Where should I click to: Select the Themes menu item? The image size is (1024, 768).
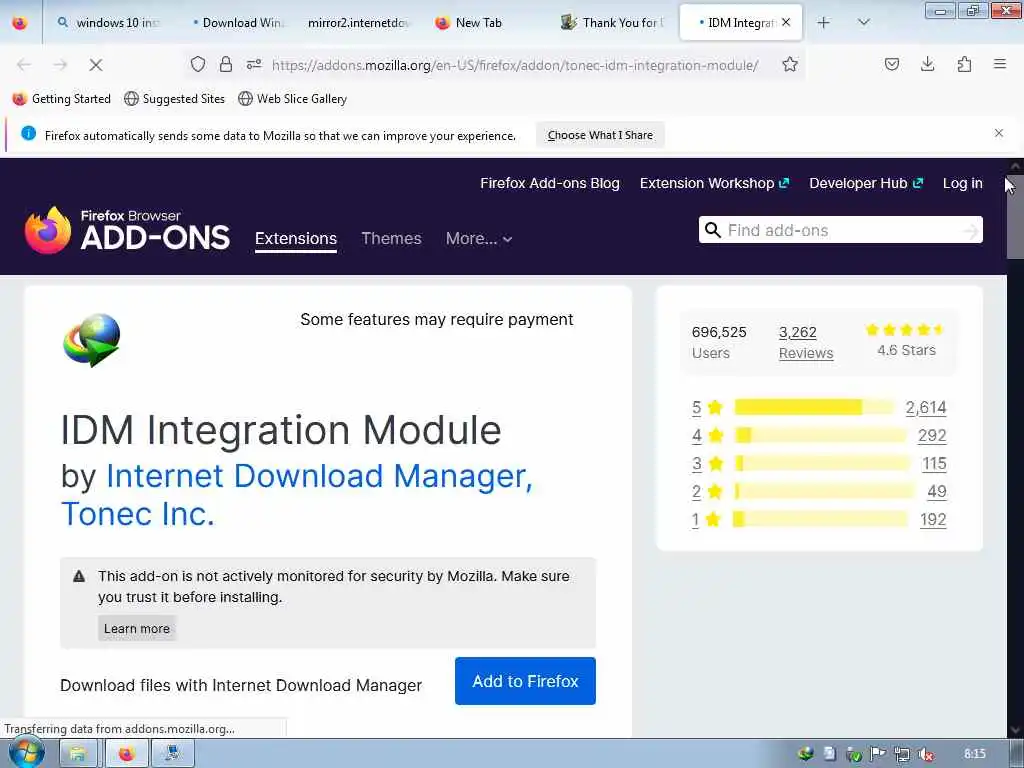tap(391, 238)
